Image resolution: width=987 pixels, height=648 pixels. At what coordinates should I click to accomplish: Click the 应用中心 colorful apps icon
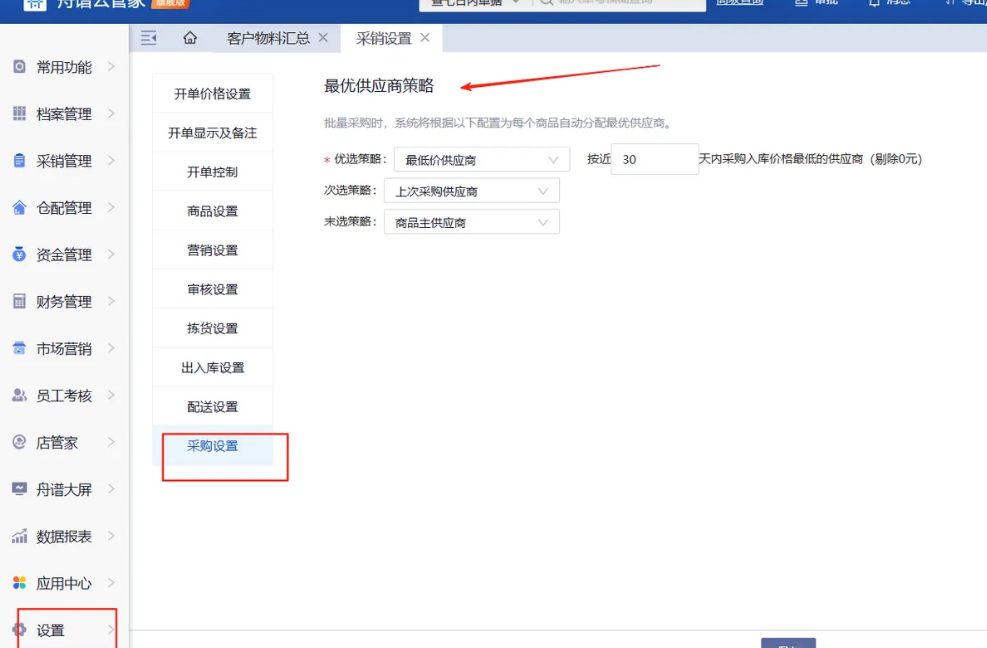(x=19, y=583)
